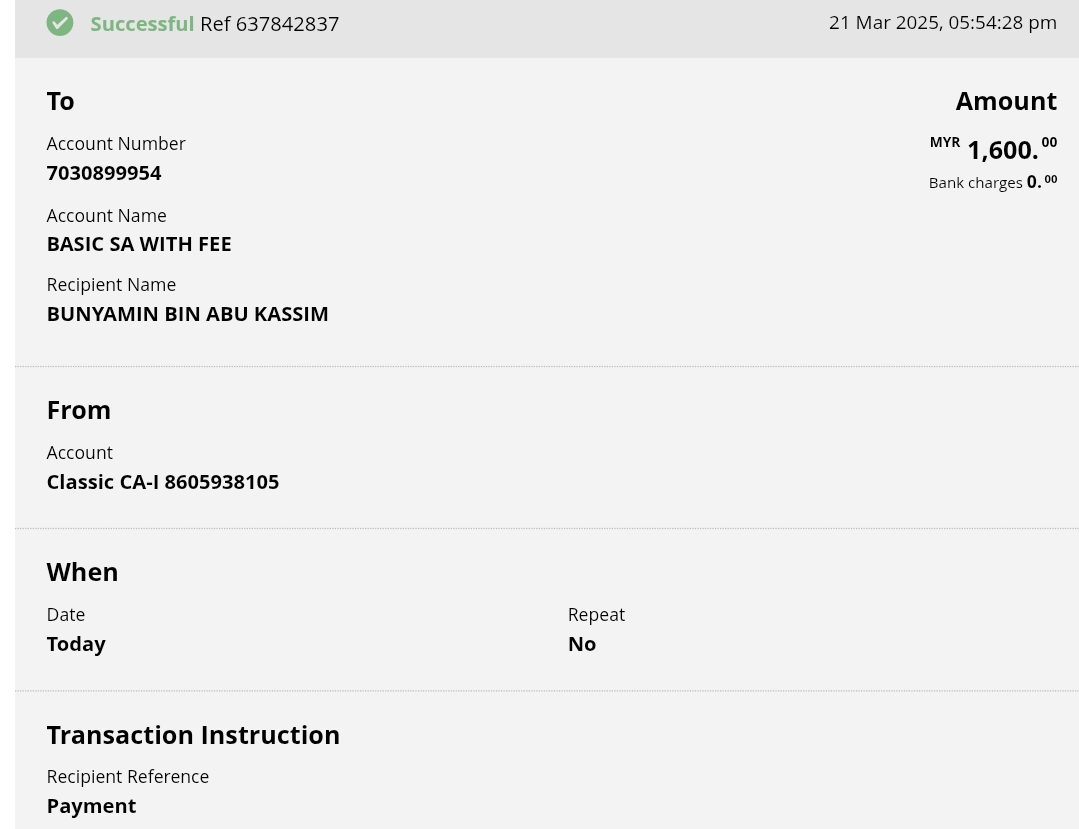Select the reference number Ref 637842837
The width and height of the screenshot is (1079, 829).
click(270, 24)
